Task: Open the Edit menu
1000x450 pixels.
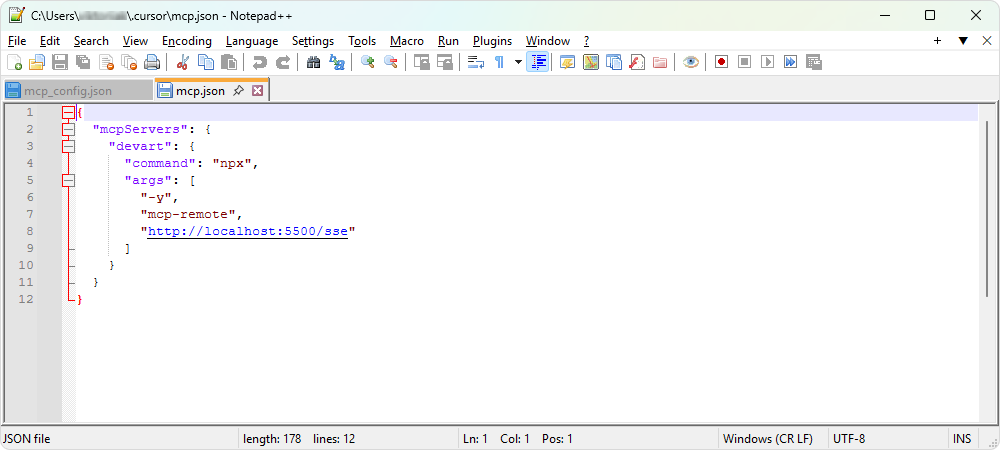Action: point(50,41)
